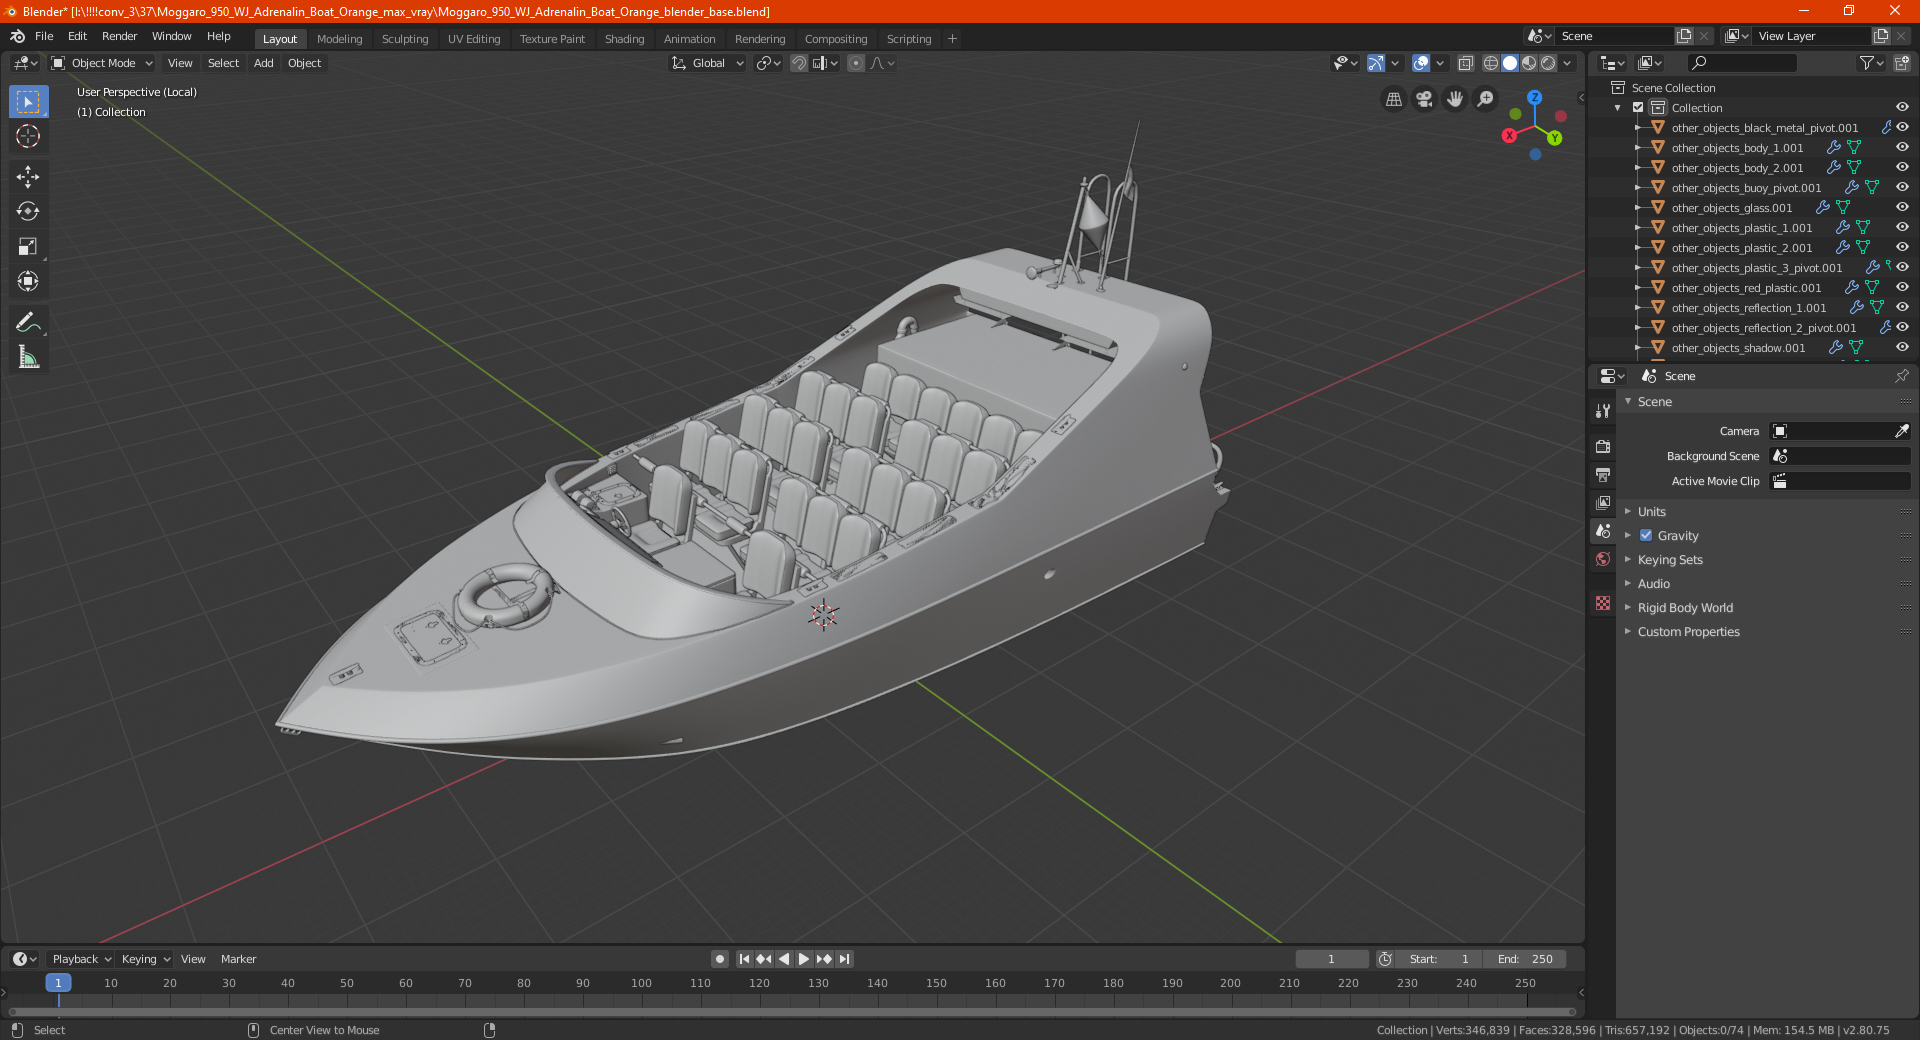Screen dimensions: 1920x1040
Task: Open the File menu
Action: point(44,36)
